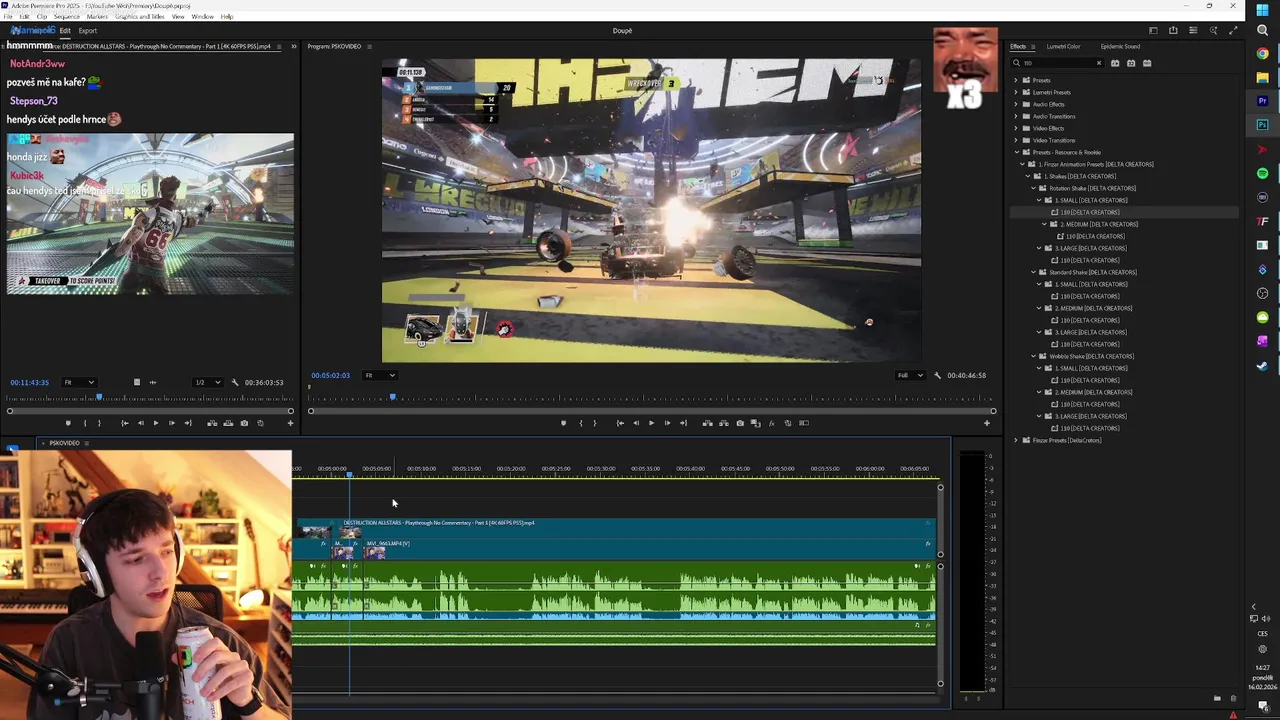The height and width of the screenshot is (720, 1280).
Task: Go to In point in Source monitor
Action: (x=125, y=423)
